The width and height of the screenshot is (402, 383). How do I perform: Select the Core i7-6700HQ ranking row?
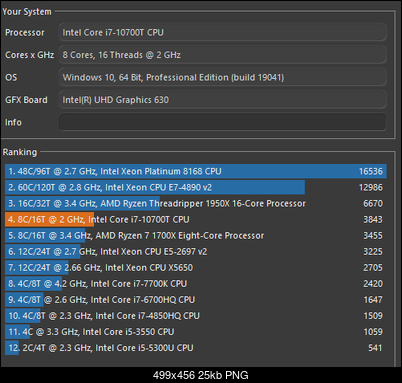coord(196,299)
